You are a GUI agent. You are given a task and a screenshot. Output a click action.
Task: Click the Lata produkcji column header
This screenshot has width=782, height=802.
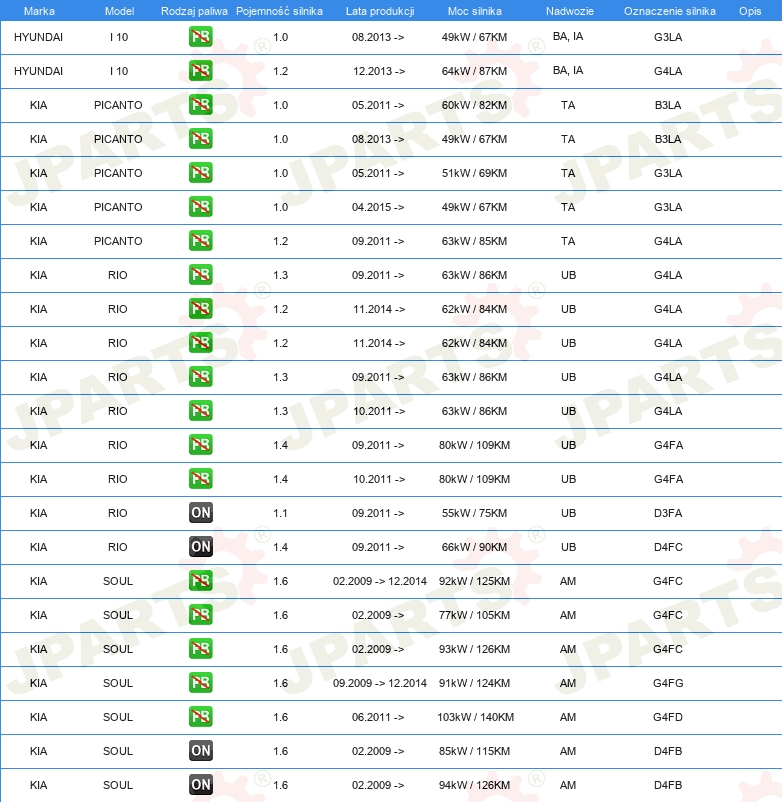380,11
